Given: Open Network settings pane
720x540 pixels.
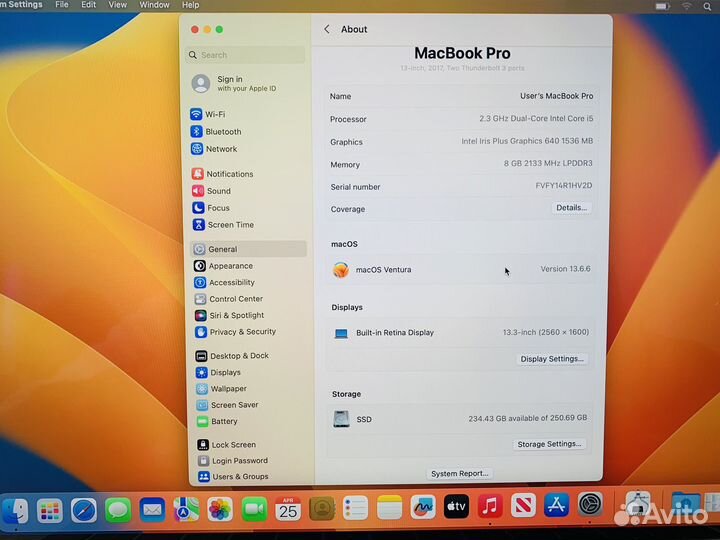Looking at the screenshot, I should tap(214, 149).
